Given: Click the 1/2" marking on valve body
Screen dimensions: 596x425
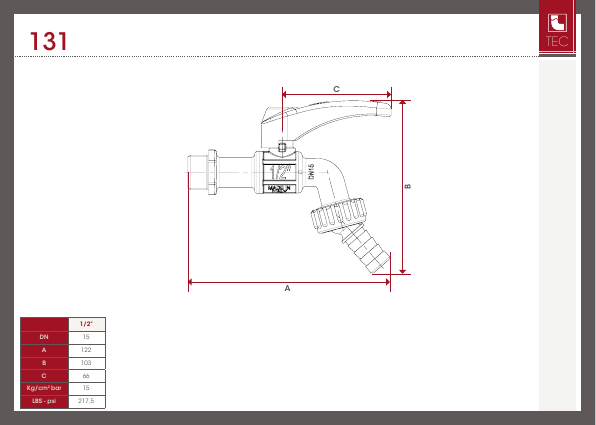Looking at the screenshot, I should [x=280, y=172].
